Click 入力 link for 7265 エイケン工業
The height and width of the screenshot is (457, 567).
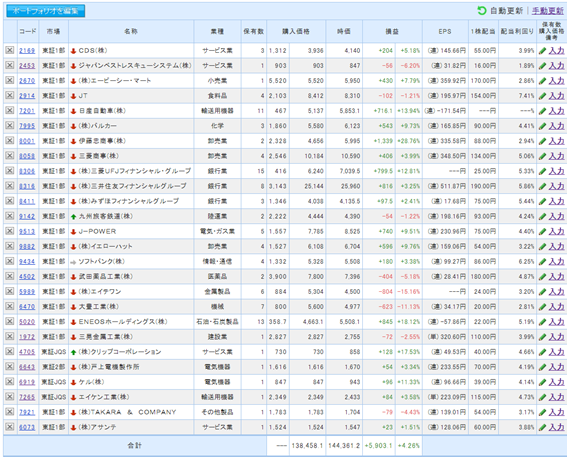pyautogui.click(x=556, y=397)
